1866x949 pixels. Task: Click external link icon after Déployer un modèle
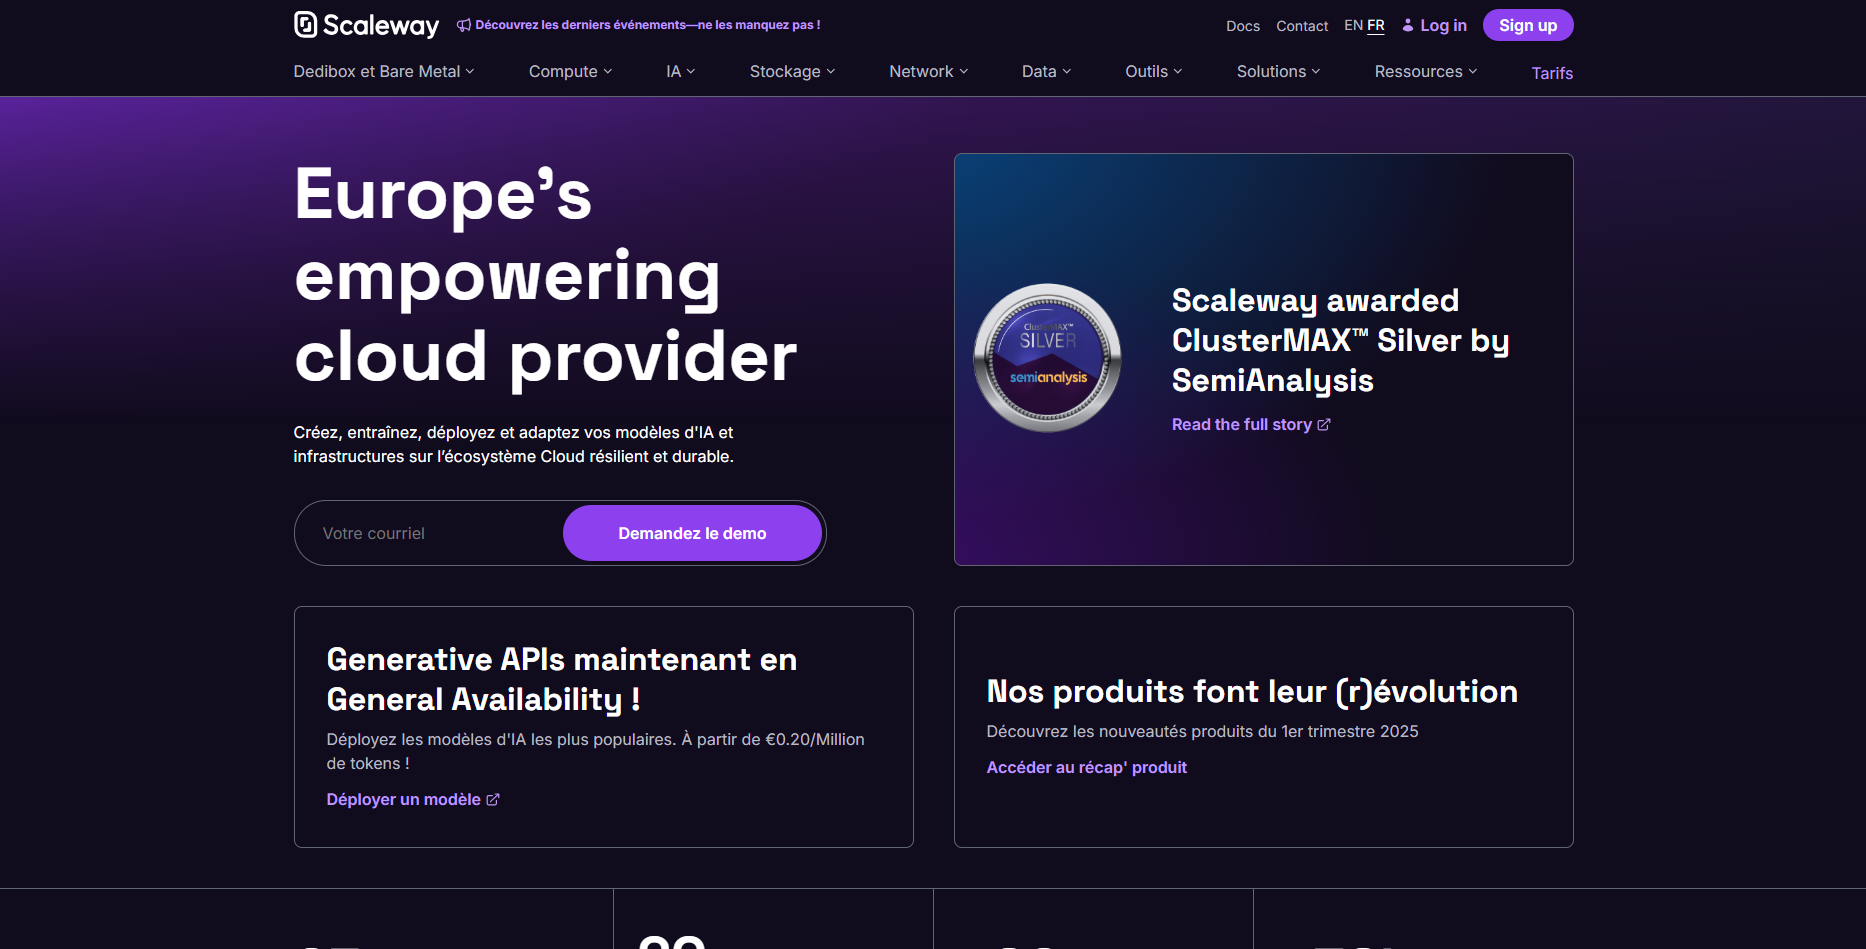pos(493,800)
